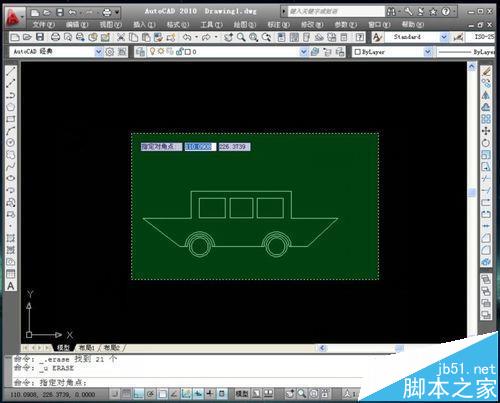The width and height of the screenshot is (500, 403).
Task: Choose the Circle tool in the left toolbar
Action: 11,143
